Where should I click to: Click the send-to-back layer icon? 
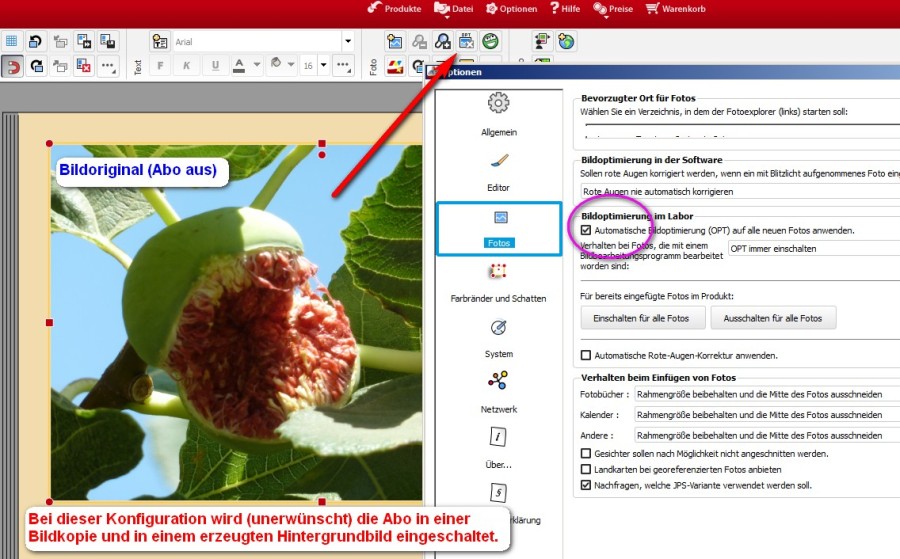click(x=60, y=66)
